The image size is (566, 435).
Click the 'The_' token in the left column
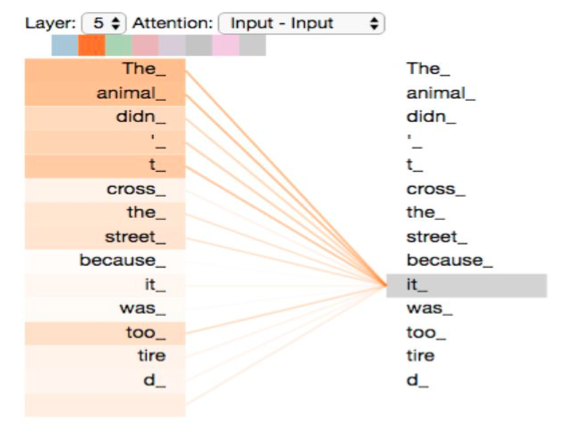(105, 70)
